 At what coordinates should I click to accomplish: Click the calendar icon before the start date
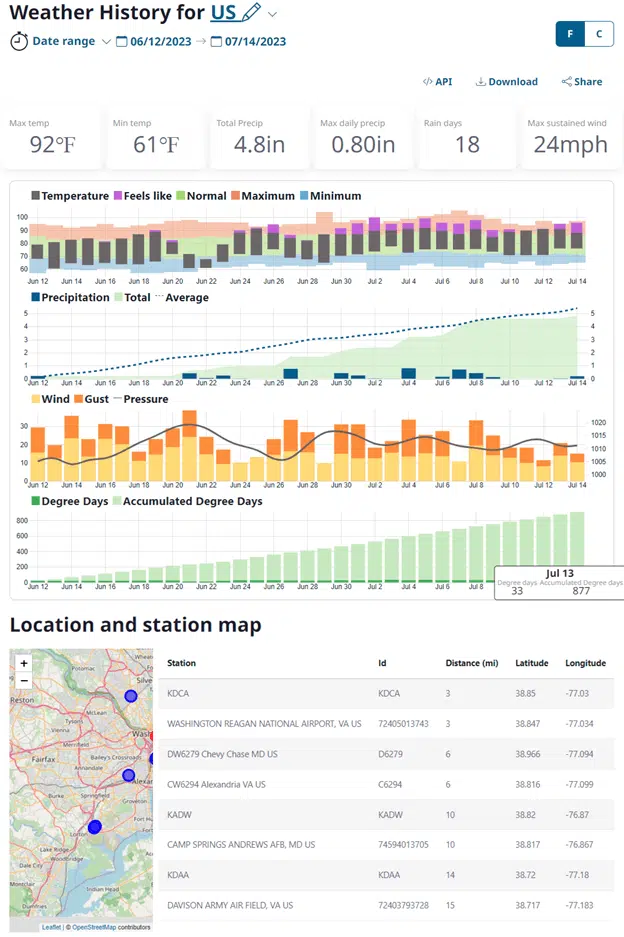122,42
